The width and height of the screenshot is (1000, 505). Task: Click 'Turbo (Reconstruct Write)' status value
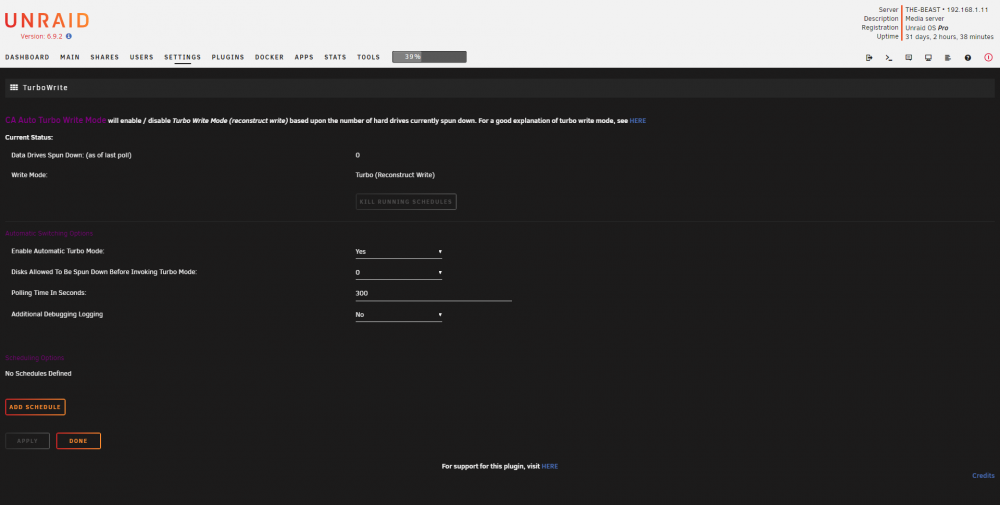(395, 175)
